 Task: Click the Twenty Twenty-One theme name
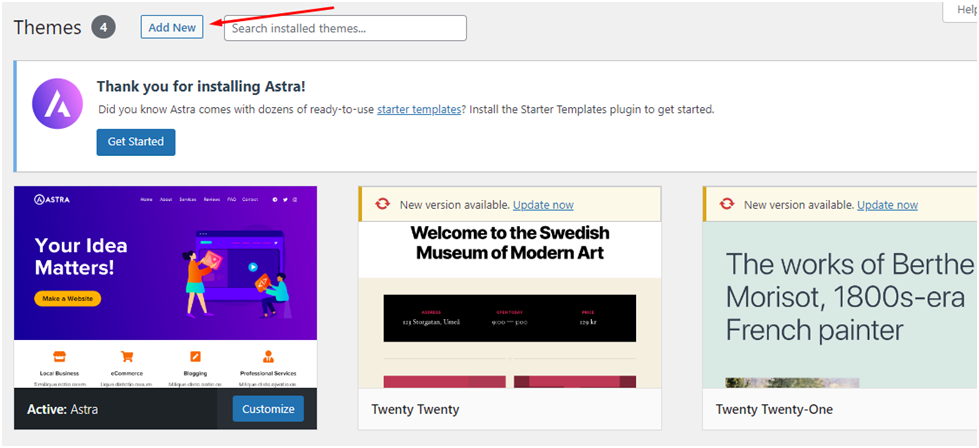pos(774,409)
